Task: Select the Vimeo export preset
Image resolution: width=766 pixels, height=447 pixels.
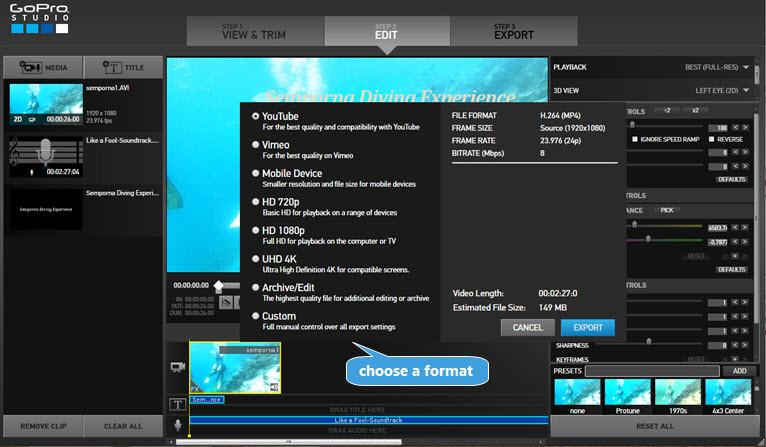Action: coord(255,145)
